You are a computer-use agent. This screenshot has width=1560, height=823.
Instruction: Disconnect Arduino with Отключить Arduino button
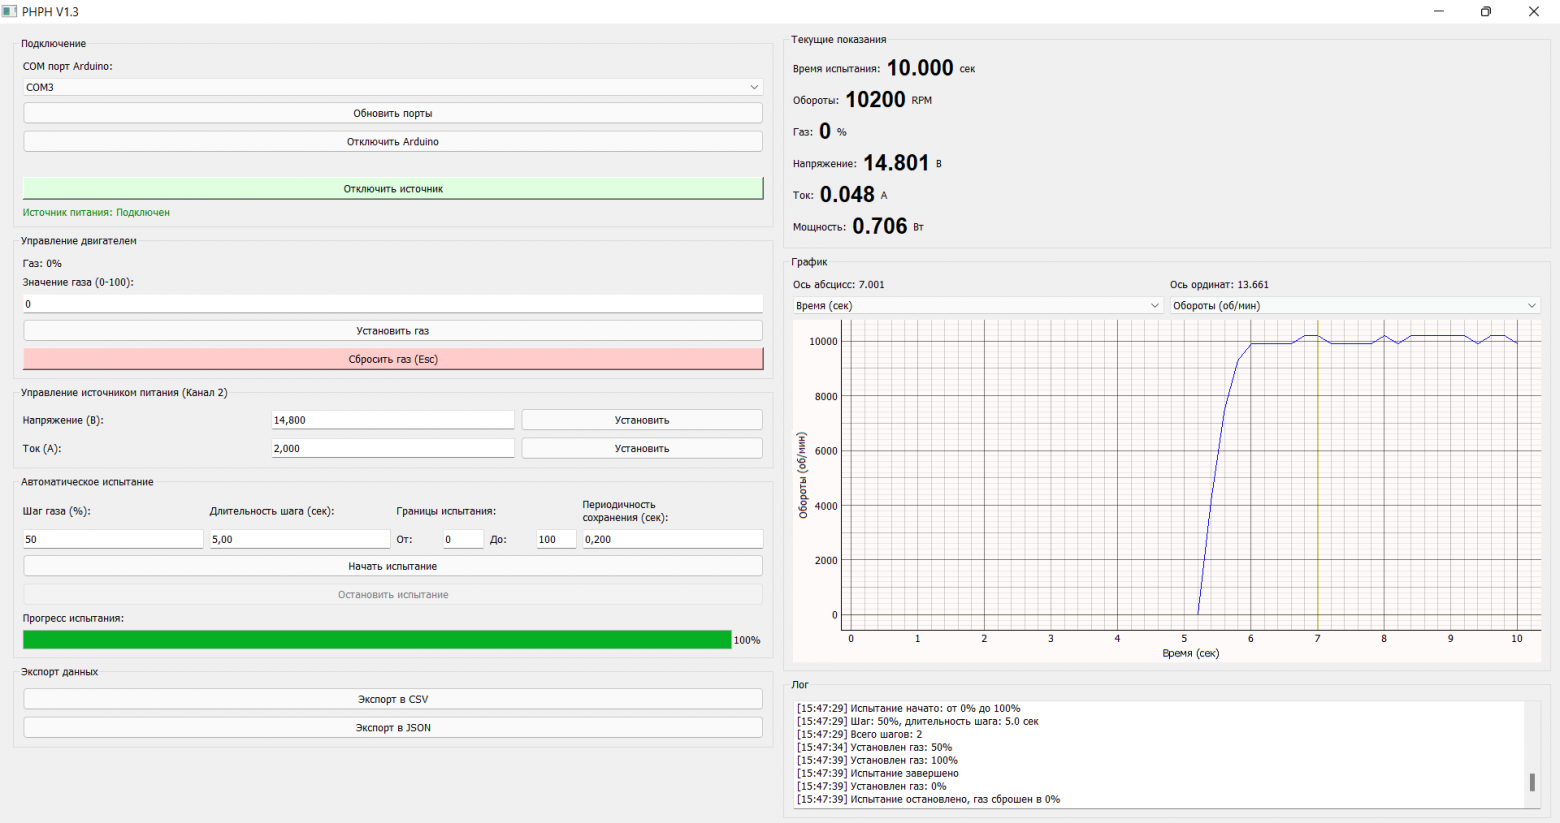(x=393, y=141)
